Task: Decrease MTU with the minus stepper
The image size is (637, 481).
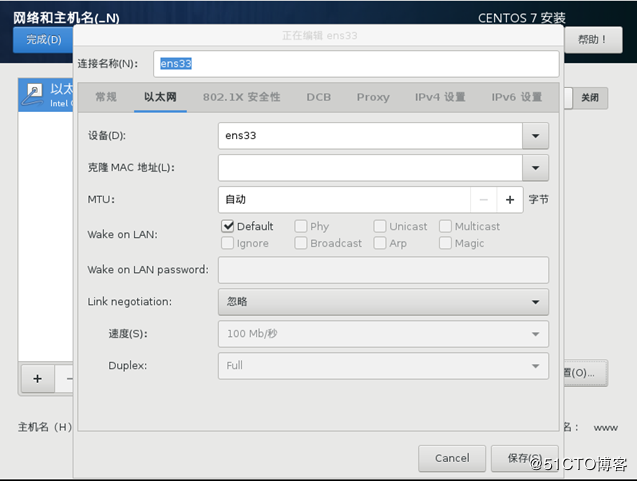Action: click(x=483, y=199)
